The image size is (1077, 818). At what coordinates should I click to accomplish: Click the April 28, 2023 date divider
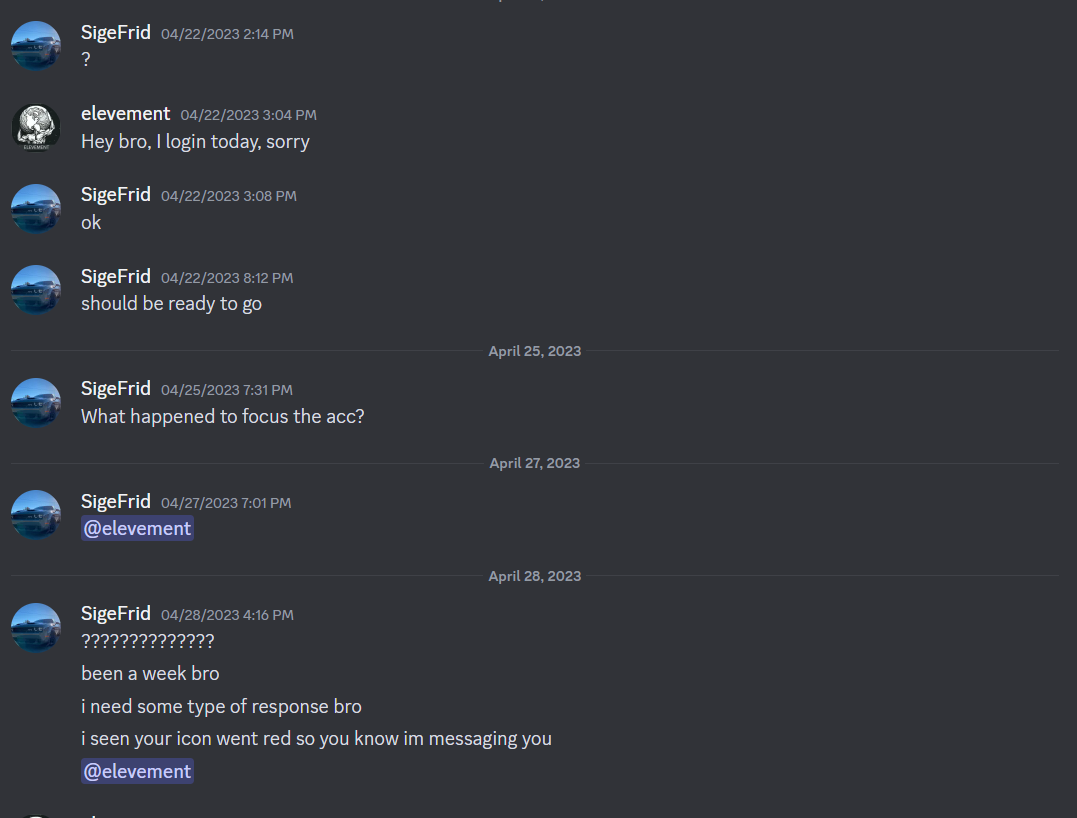click(x=534, y=576)
